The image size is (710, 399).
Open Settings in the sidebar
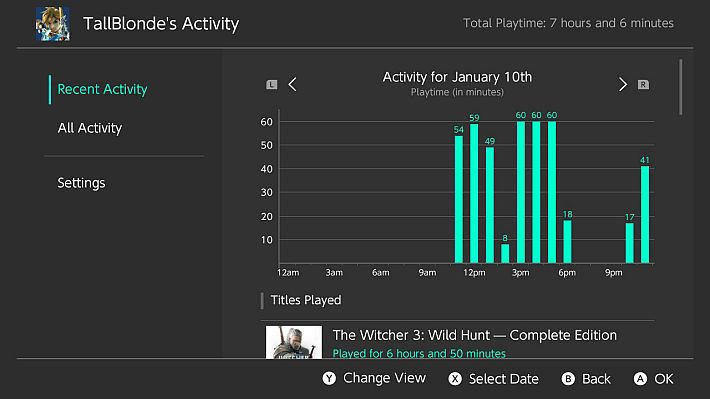pyautogui.click(x=81, y=183)
